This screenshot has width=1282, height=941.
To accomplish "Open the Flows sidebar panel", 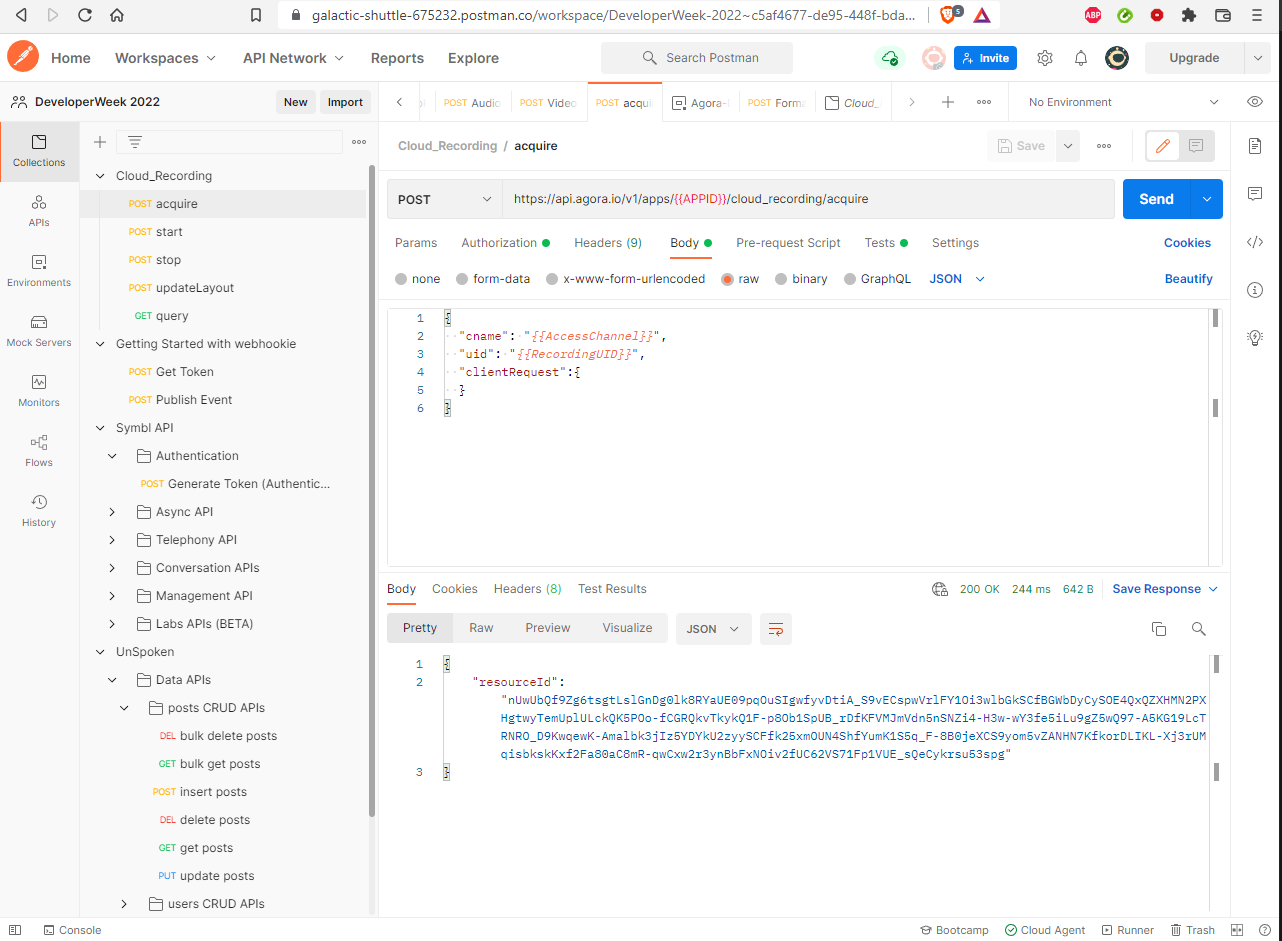I will click(x=39, y=450).
